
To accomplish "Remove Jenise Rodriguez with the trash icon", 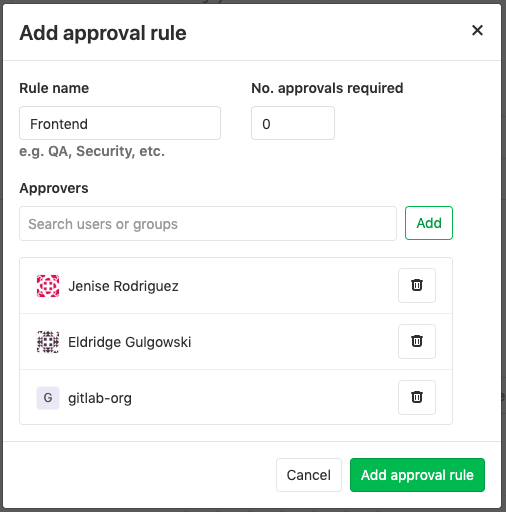I will pyautogui.click(x=417, y=285).
